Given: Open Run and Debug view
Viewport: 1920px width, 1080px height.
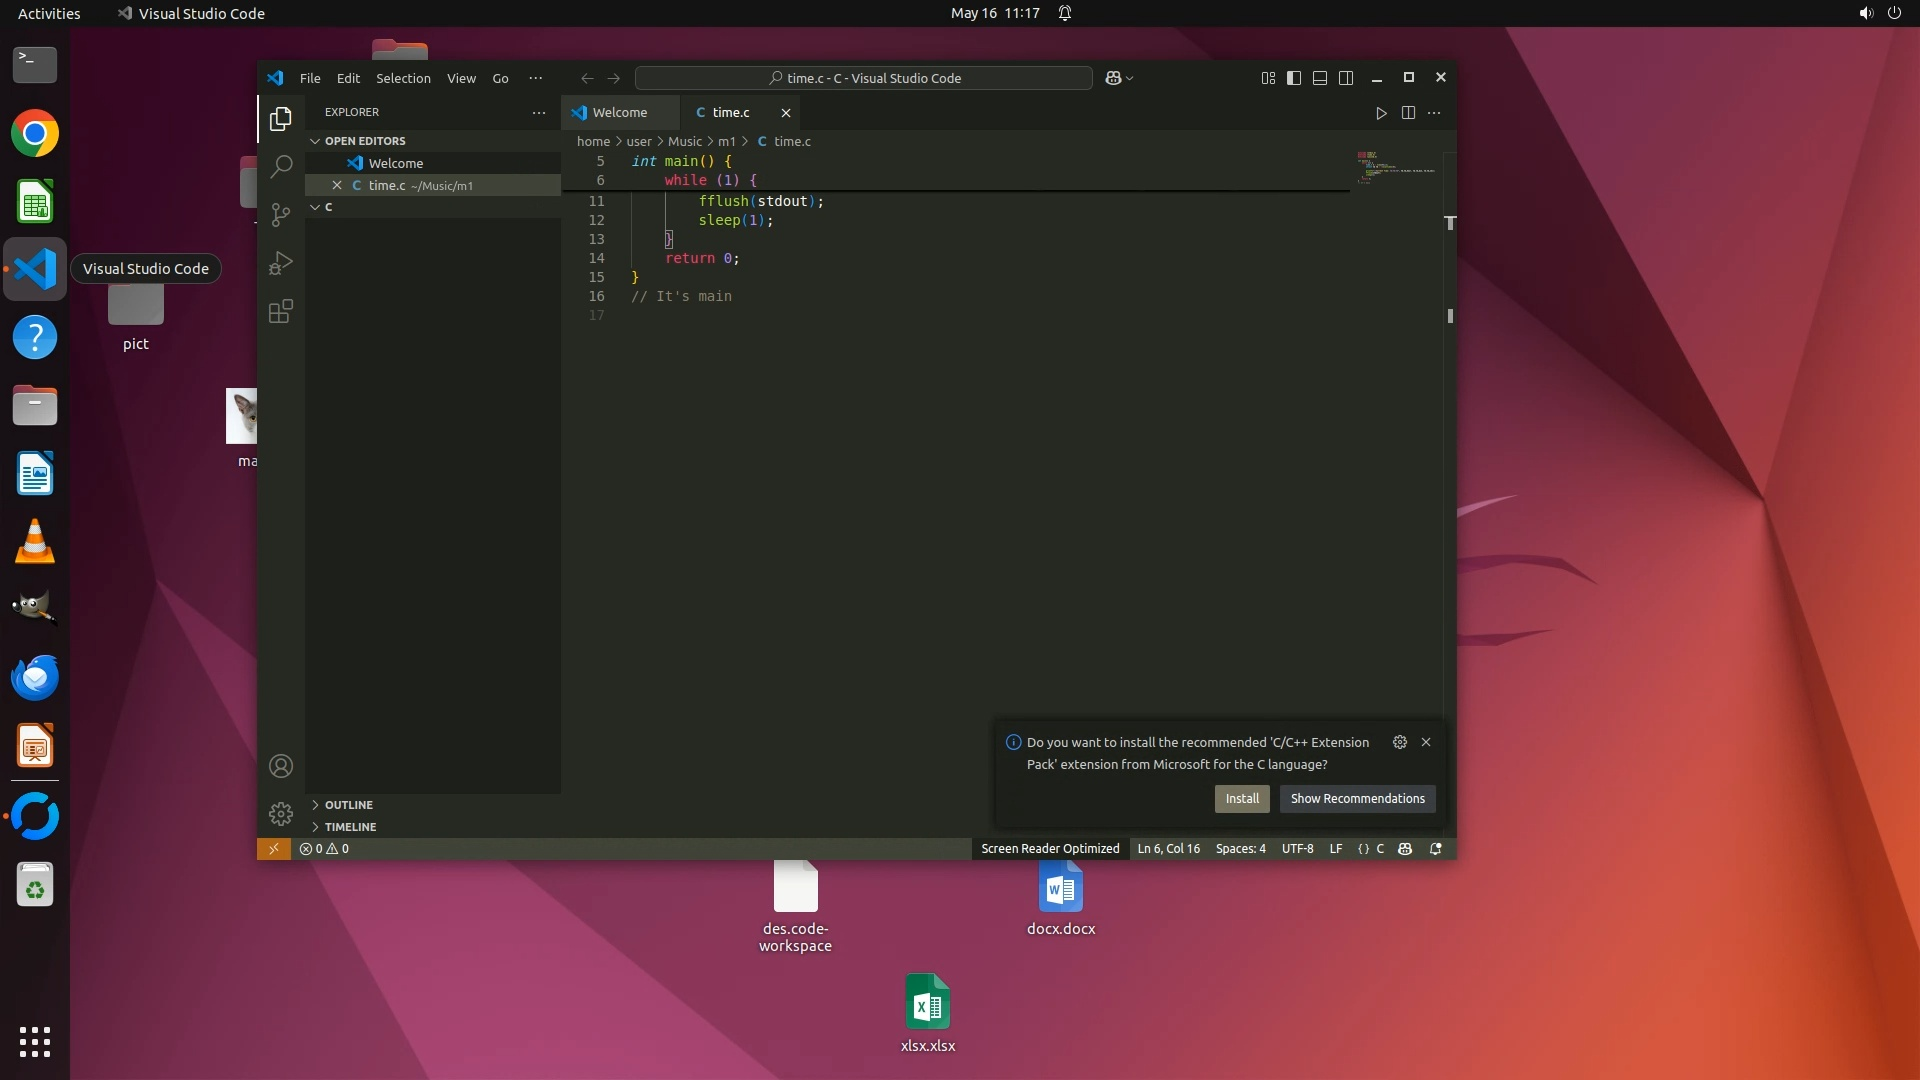Looking at the screenshot, I should (x=281, y=263).
